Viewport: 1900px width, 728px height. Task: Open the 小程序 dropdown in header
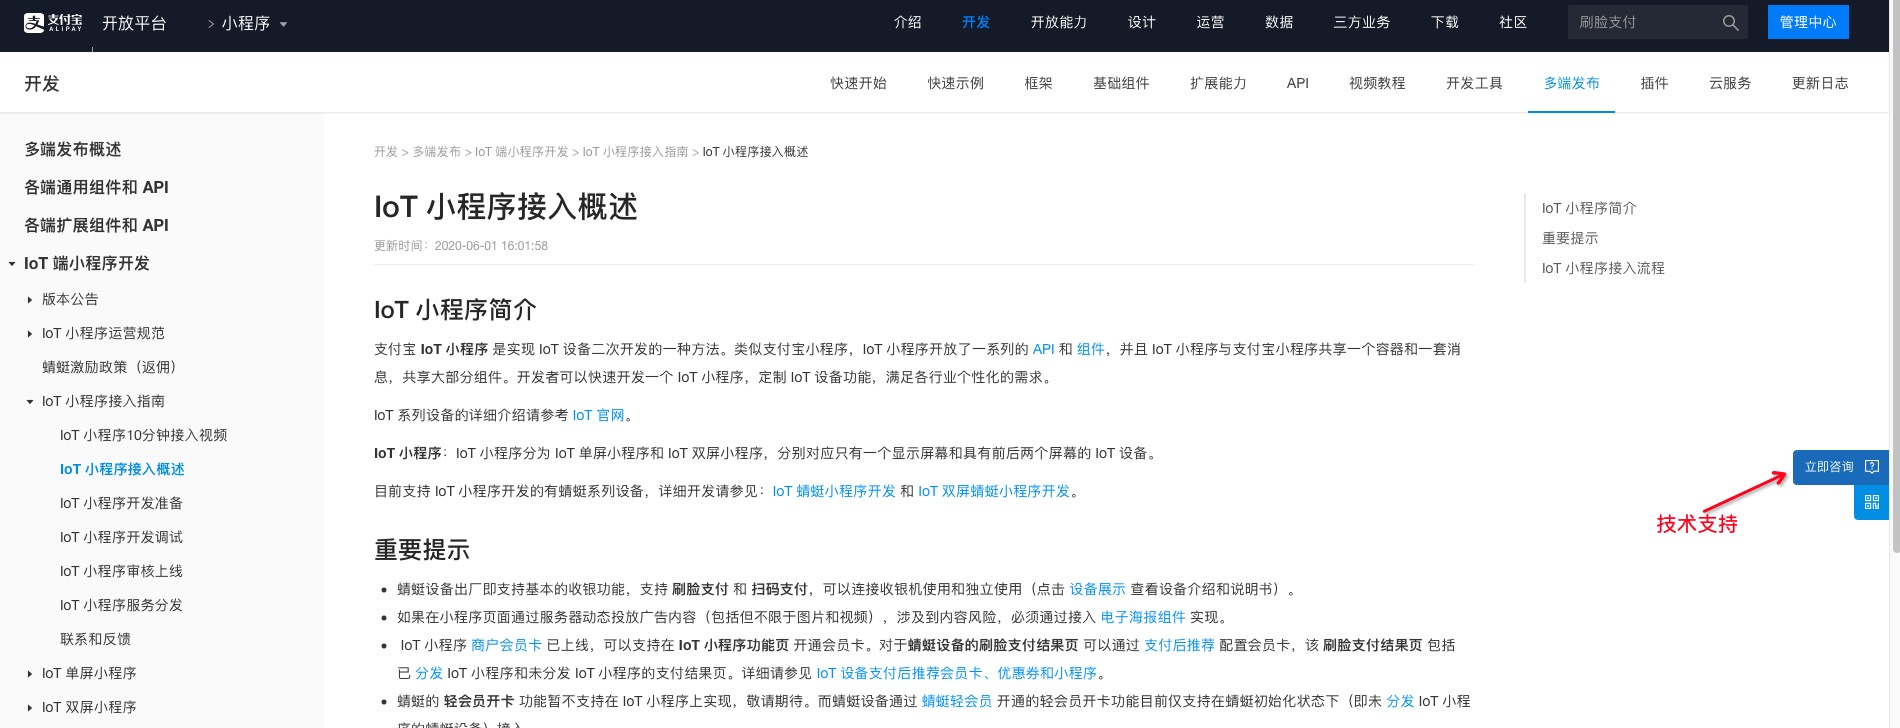tap(254, 23)
